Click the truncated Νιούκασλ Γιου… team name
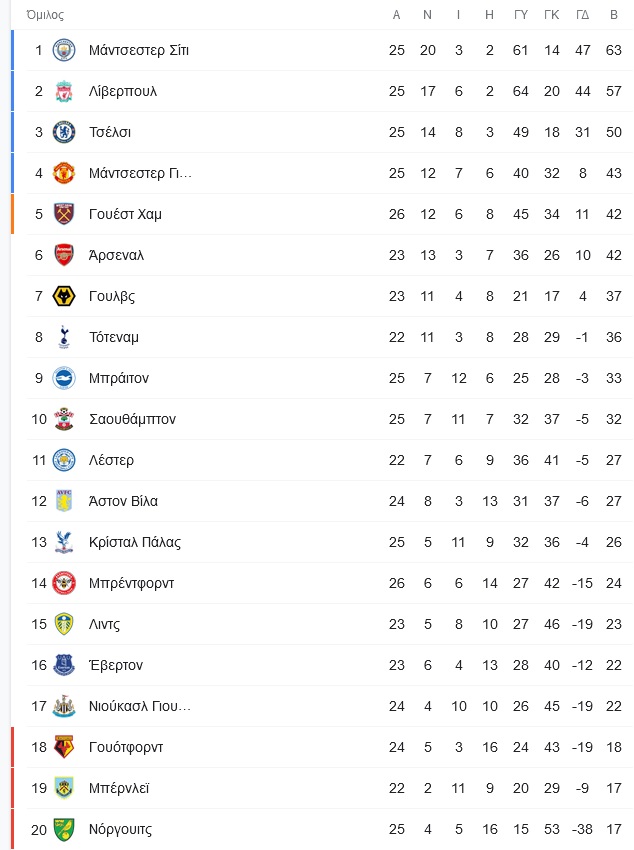Image resolution: width=634 pixels, height=850 pixels. (x=140, y=706)
